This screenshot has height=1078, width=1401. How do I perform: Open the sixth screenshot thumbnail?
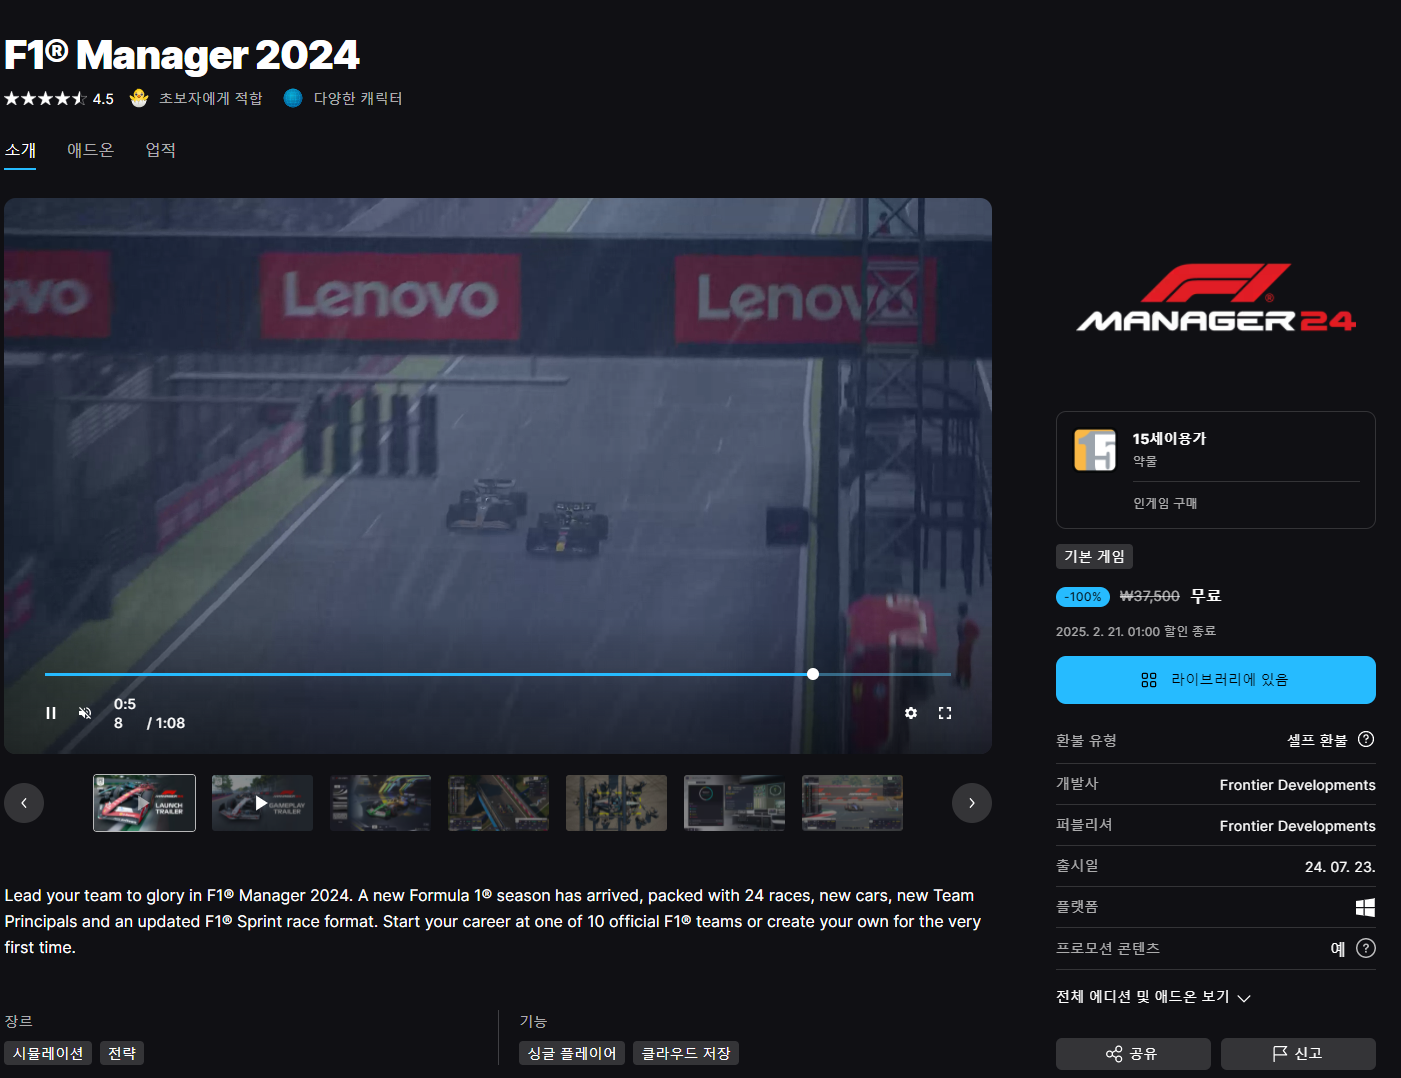pos(734,803)
